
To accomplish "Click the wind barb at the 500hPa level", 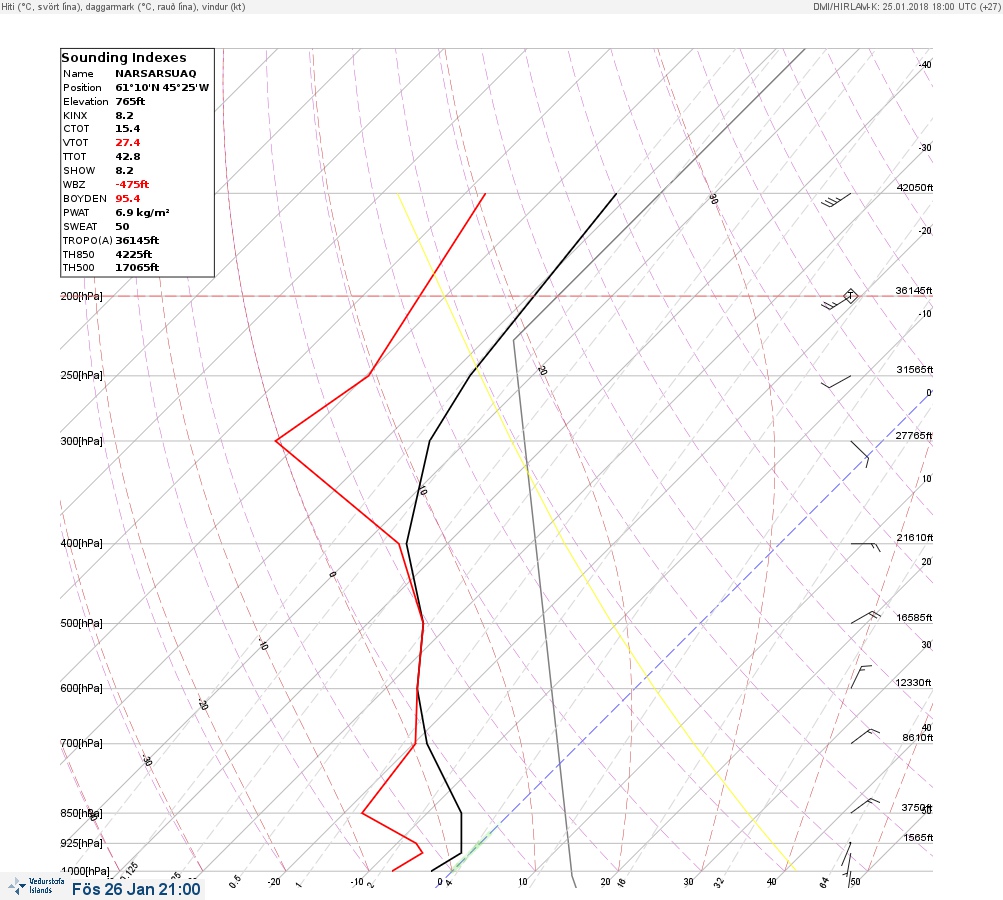I will [x=865, y=617].
